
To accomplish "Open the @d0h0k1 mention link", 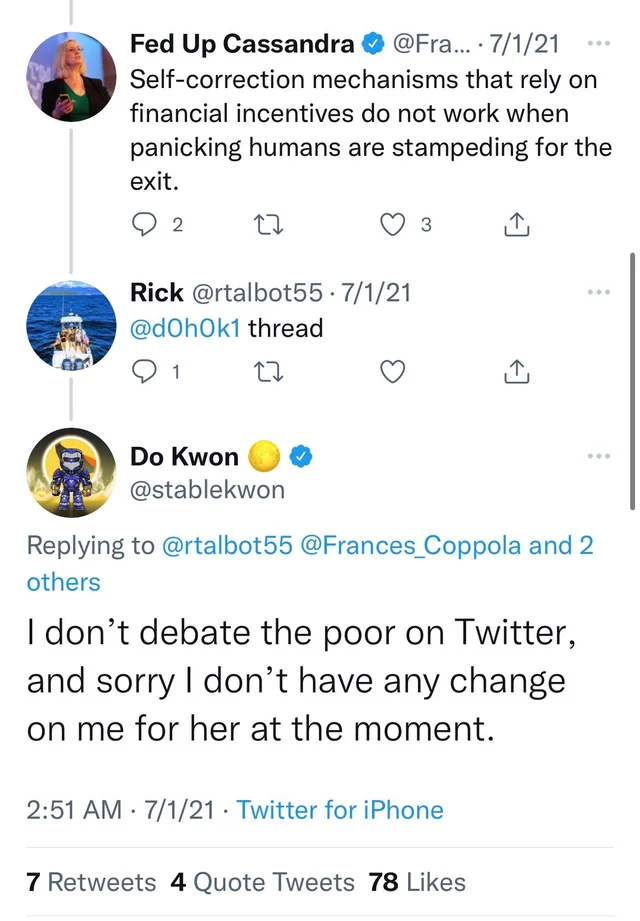I will coord(185,328).
